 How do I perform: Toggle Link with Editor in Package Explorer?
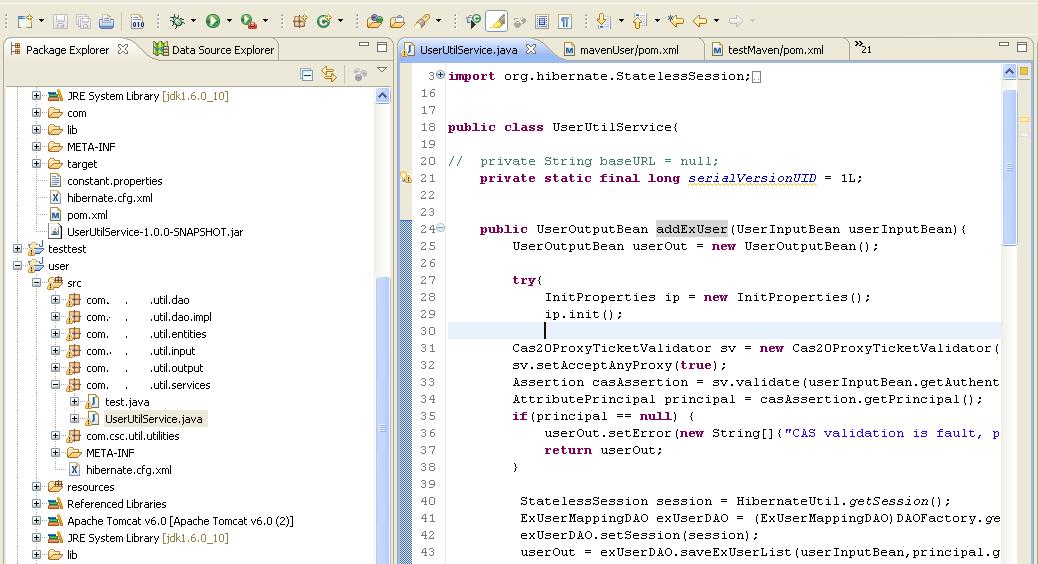point(329,74)
